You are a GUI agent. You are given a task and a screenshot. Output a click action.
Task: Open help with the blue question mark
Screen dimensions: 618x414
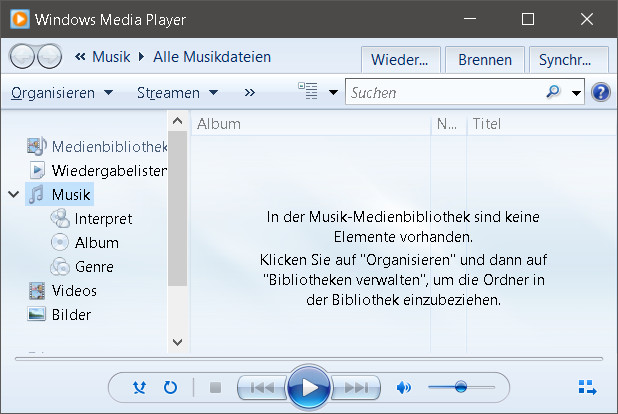point(601,92)
